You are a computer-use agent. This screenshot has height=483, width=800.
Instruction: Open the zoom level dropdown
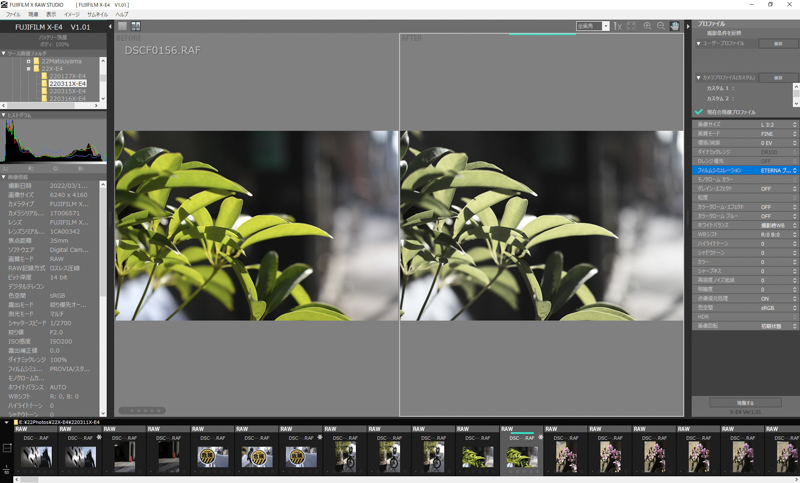tap(605, 26)
